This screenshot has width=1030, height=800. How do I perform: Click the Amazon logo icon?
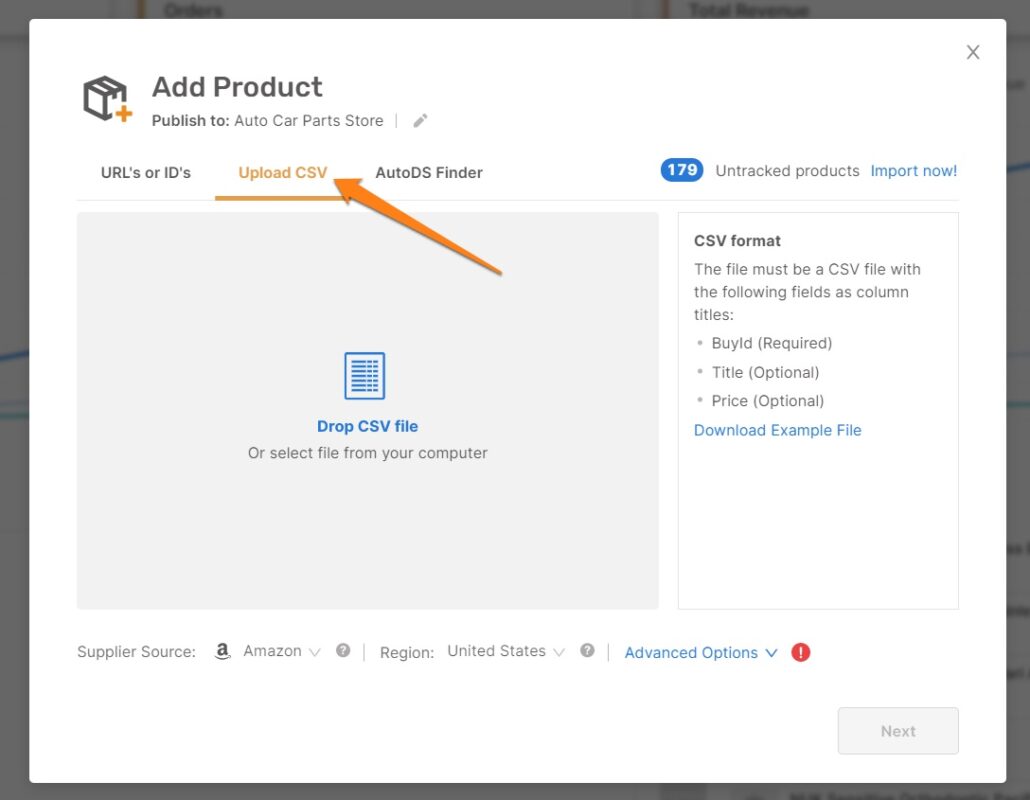point(223,651)
